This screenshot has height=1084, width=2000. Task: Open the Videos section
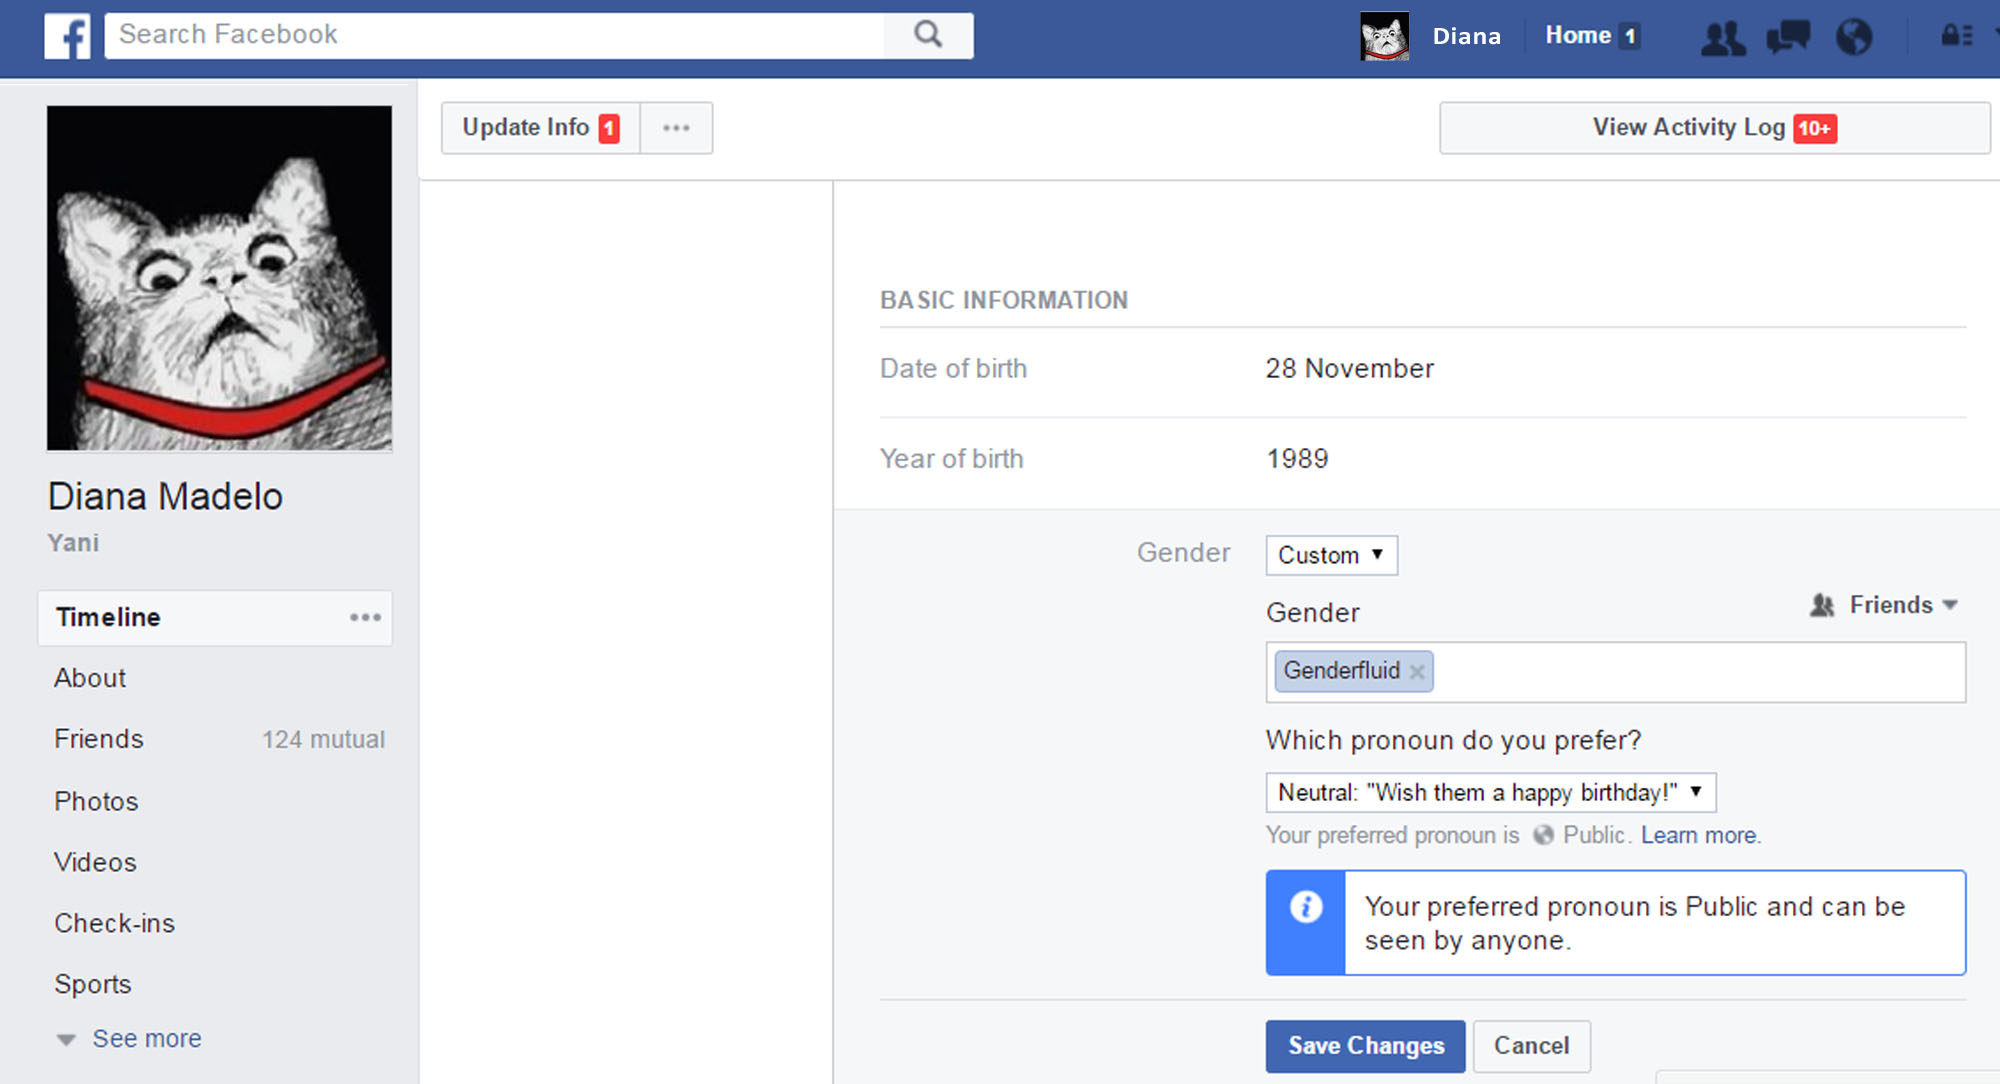pos(95,862)
